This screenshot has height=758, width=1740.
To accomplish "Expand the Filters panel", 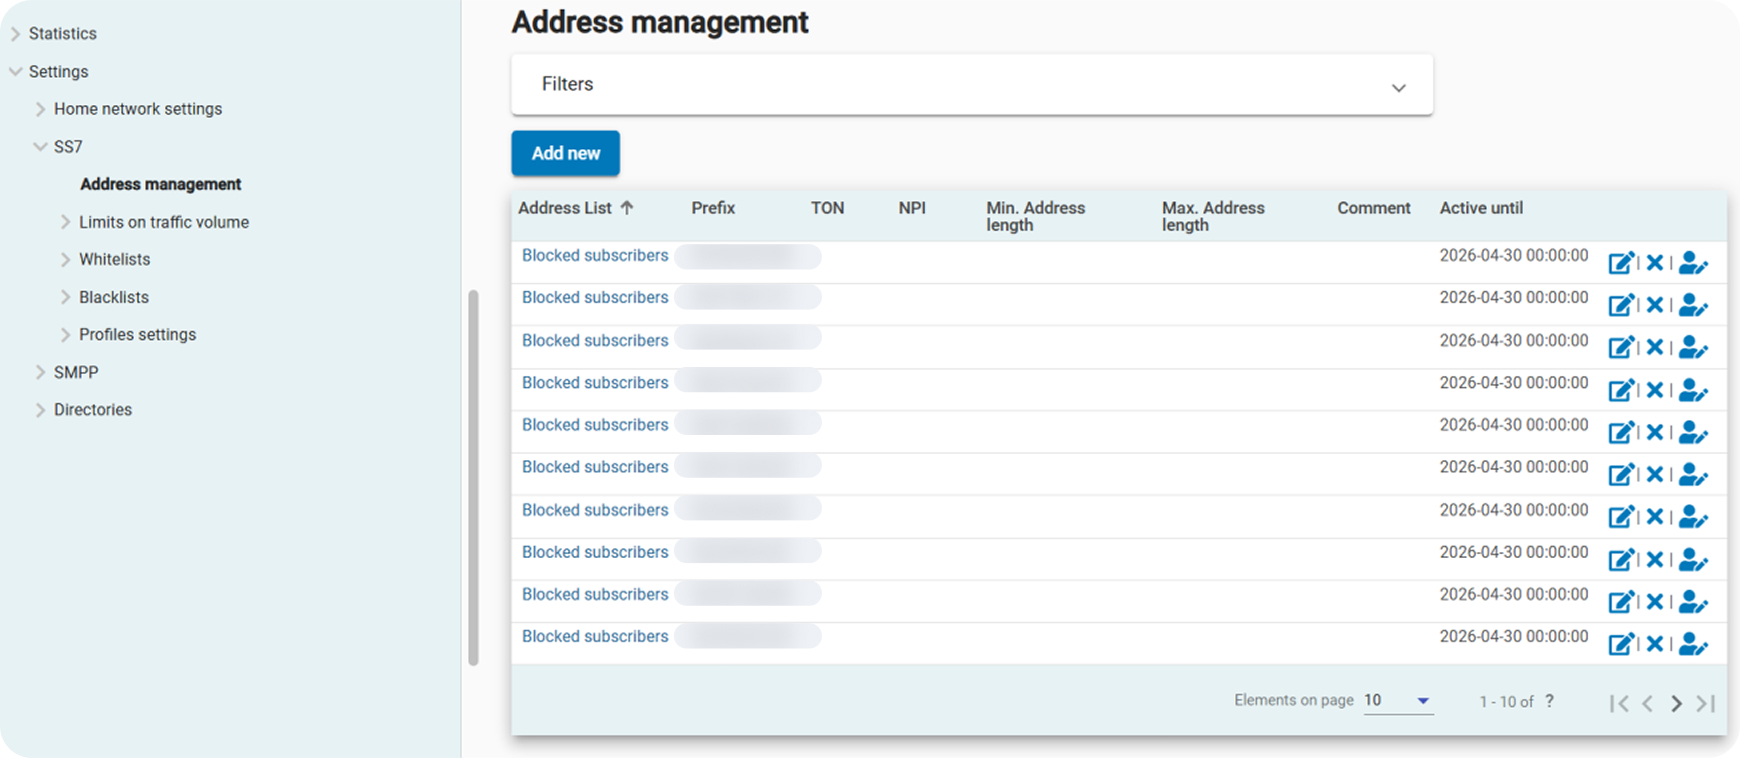I will pyautogui.click(x=972, y=85).
